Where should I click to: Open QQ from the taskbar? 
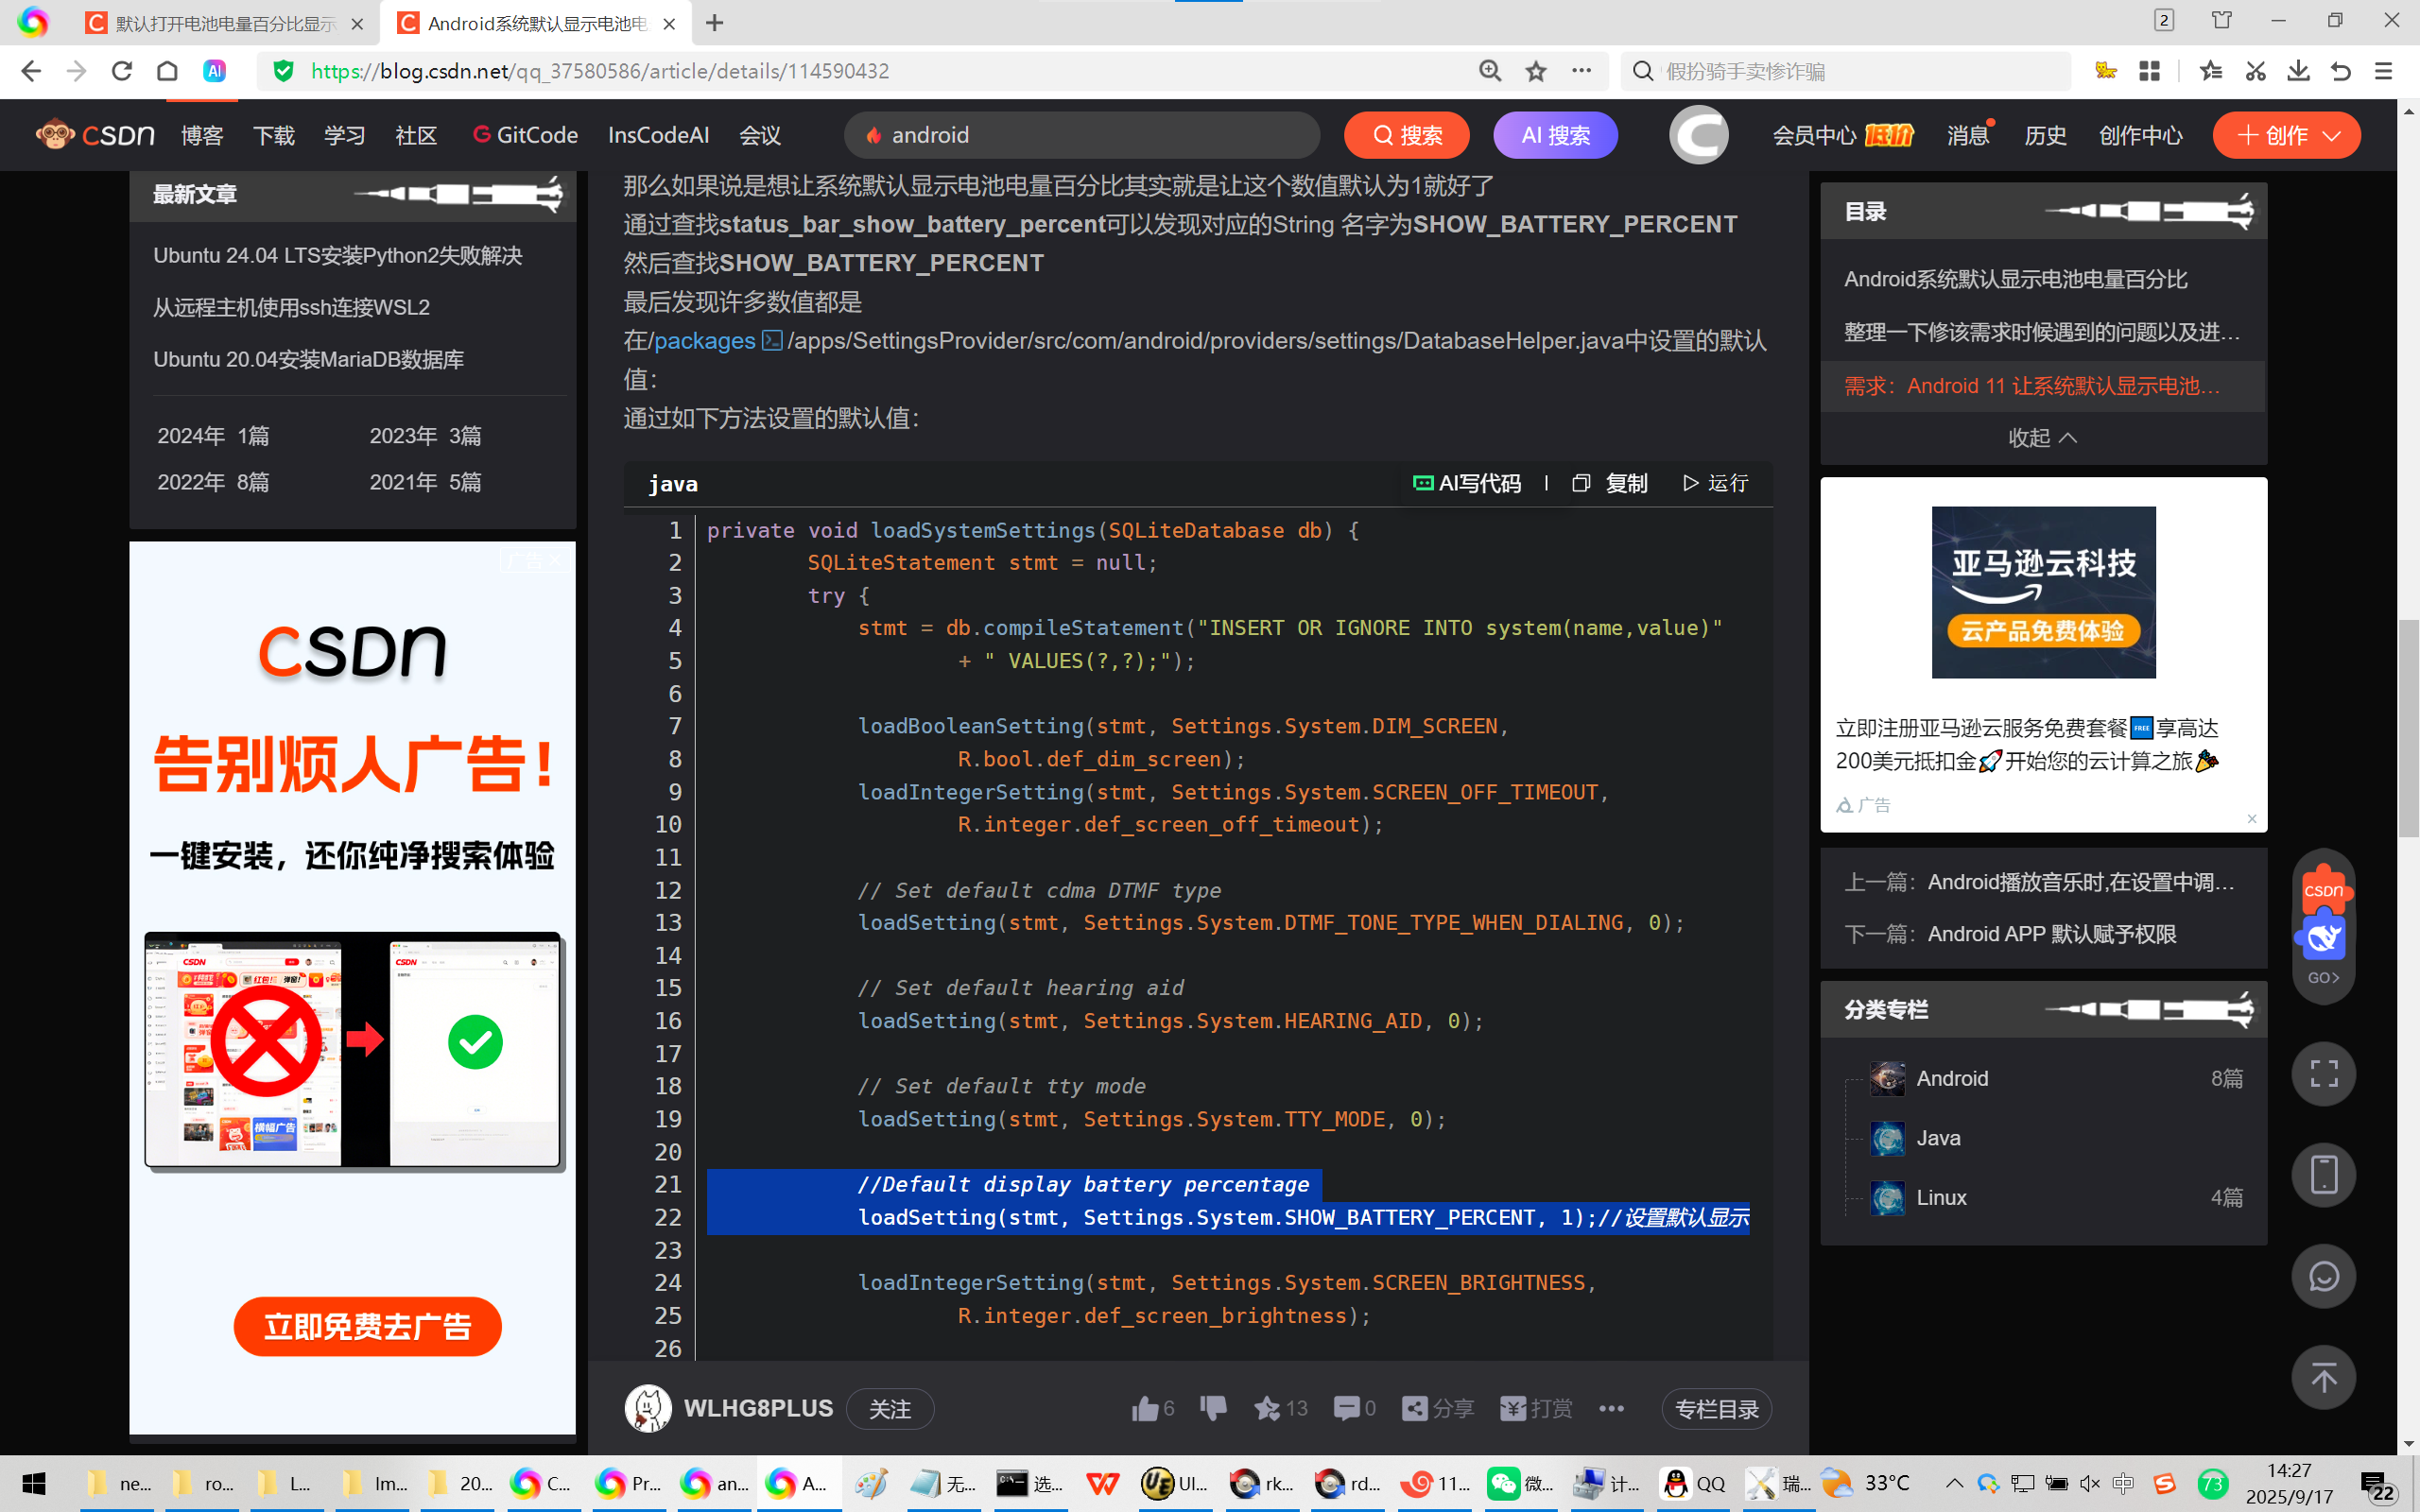point(1693,1484)
